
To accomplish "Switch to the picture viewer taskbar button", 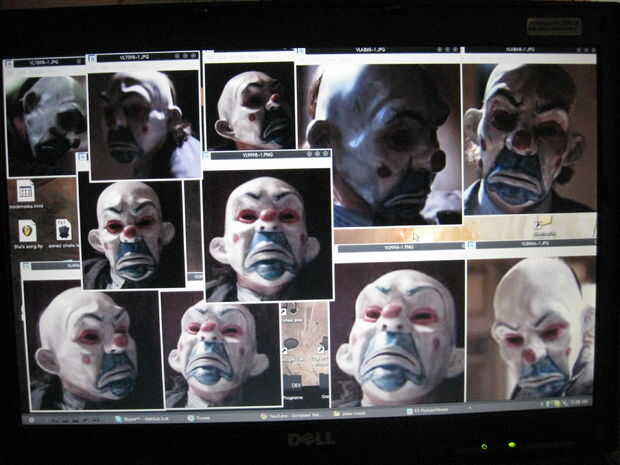I will 429,411.
